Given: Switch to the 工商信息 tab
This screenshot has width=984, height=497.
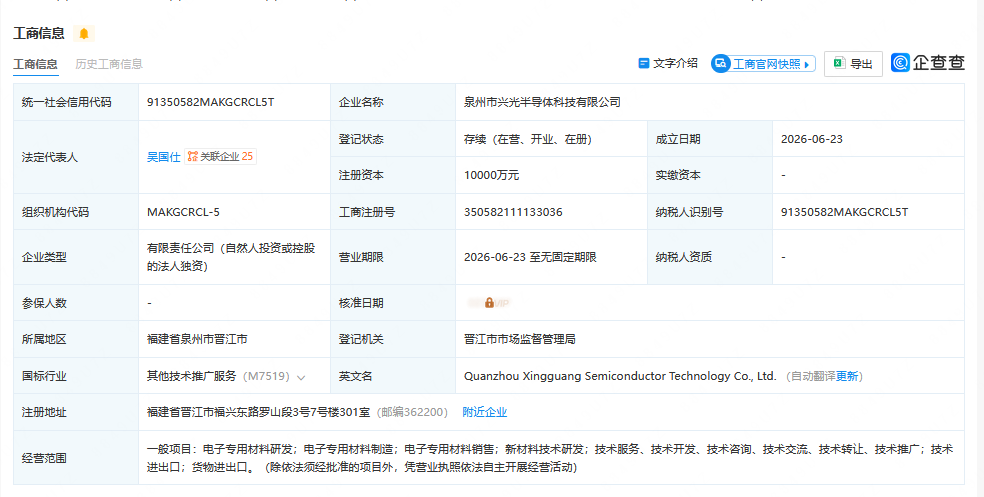Looking at the screenshot, I should 36,64.
